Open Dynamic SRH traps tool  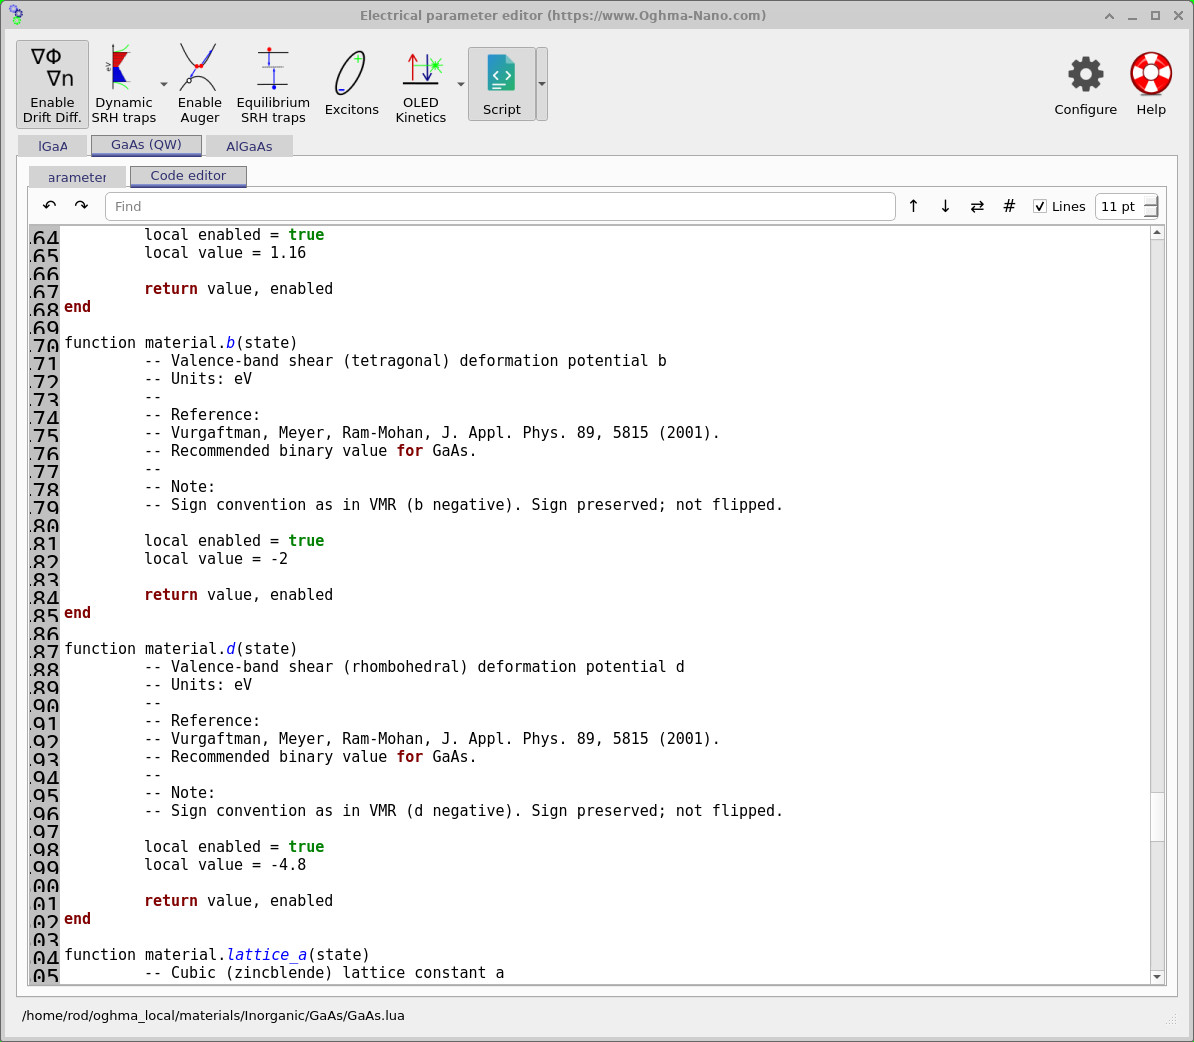click(x=123, y=84)
